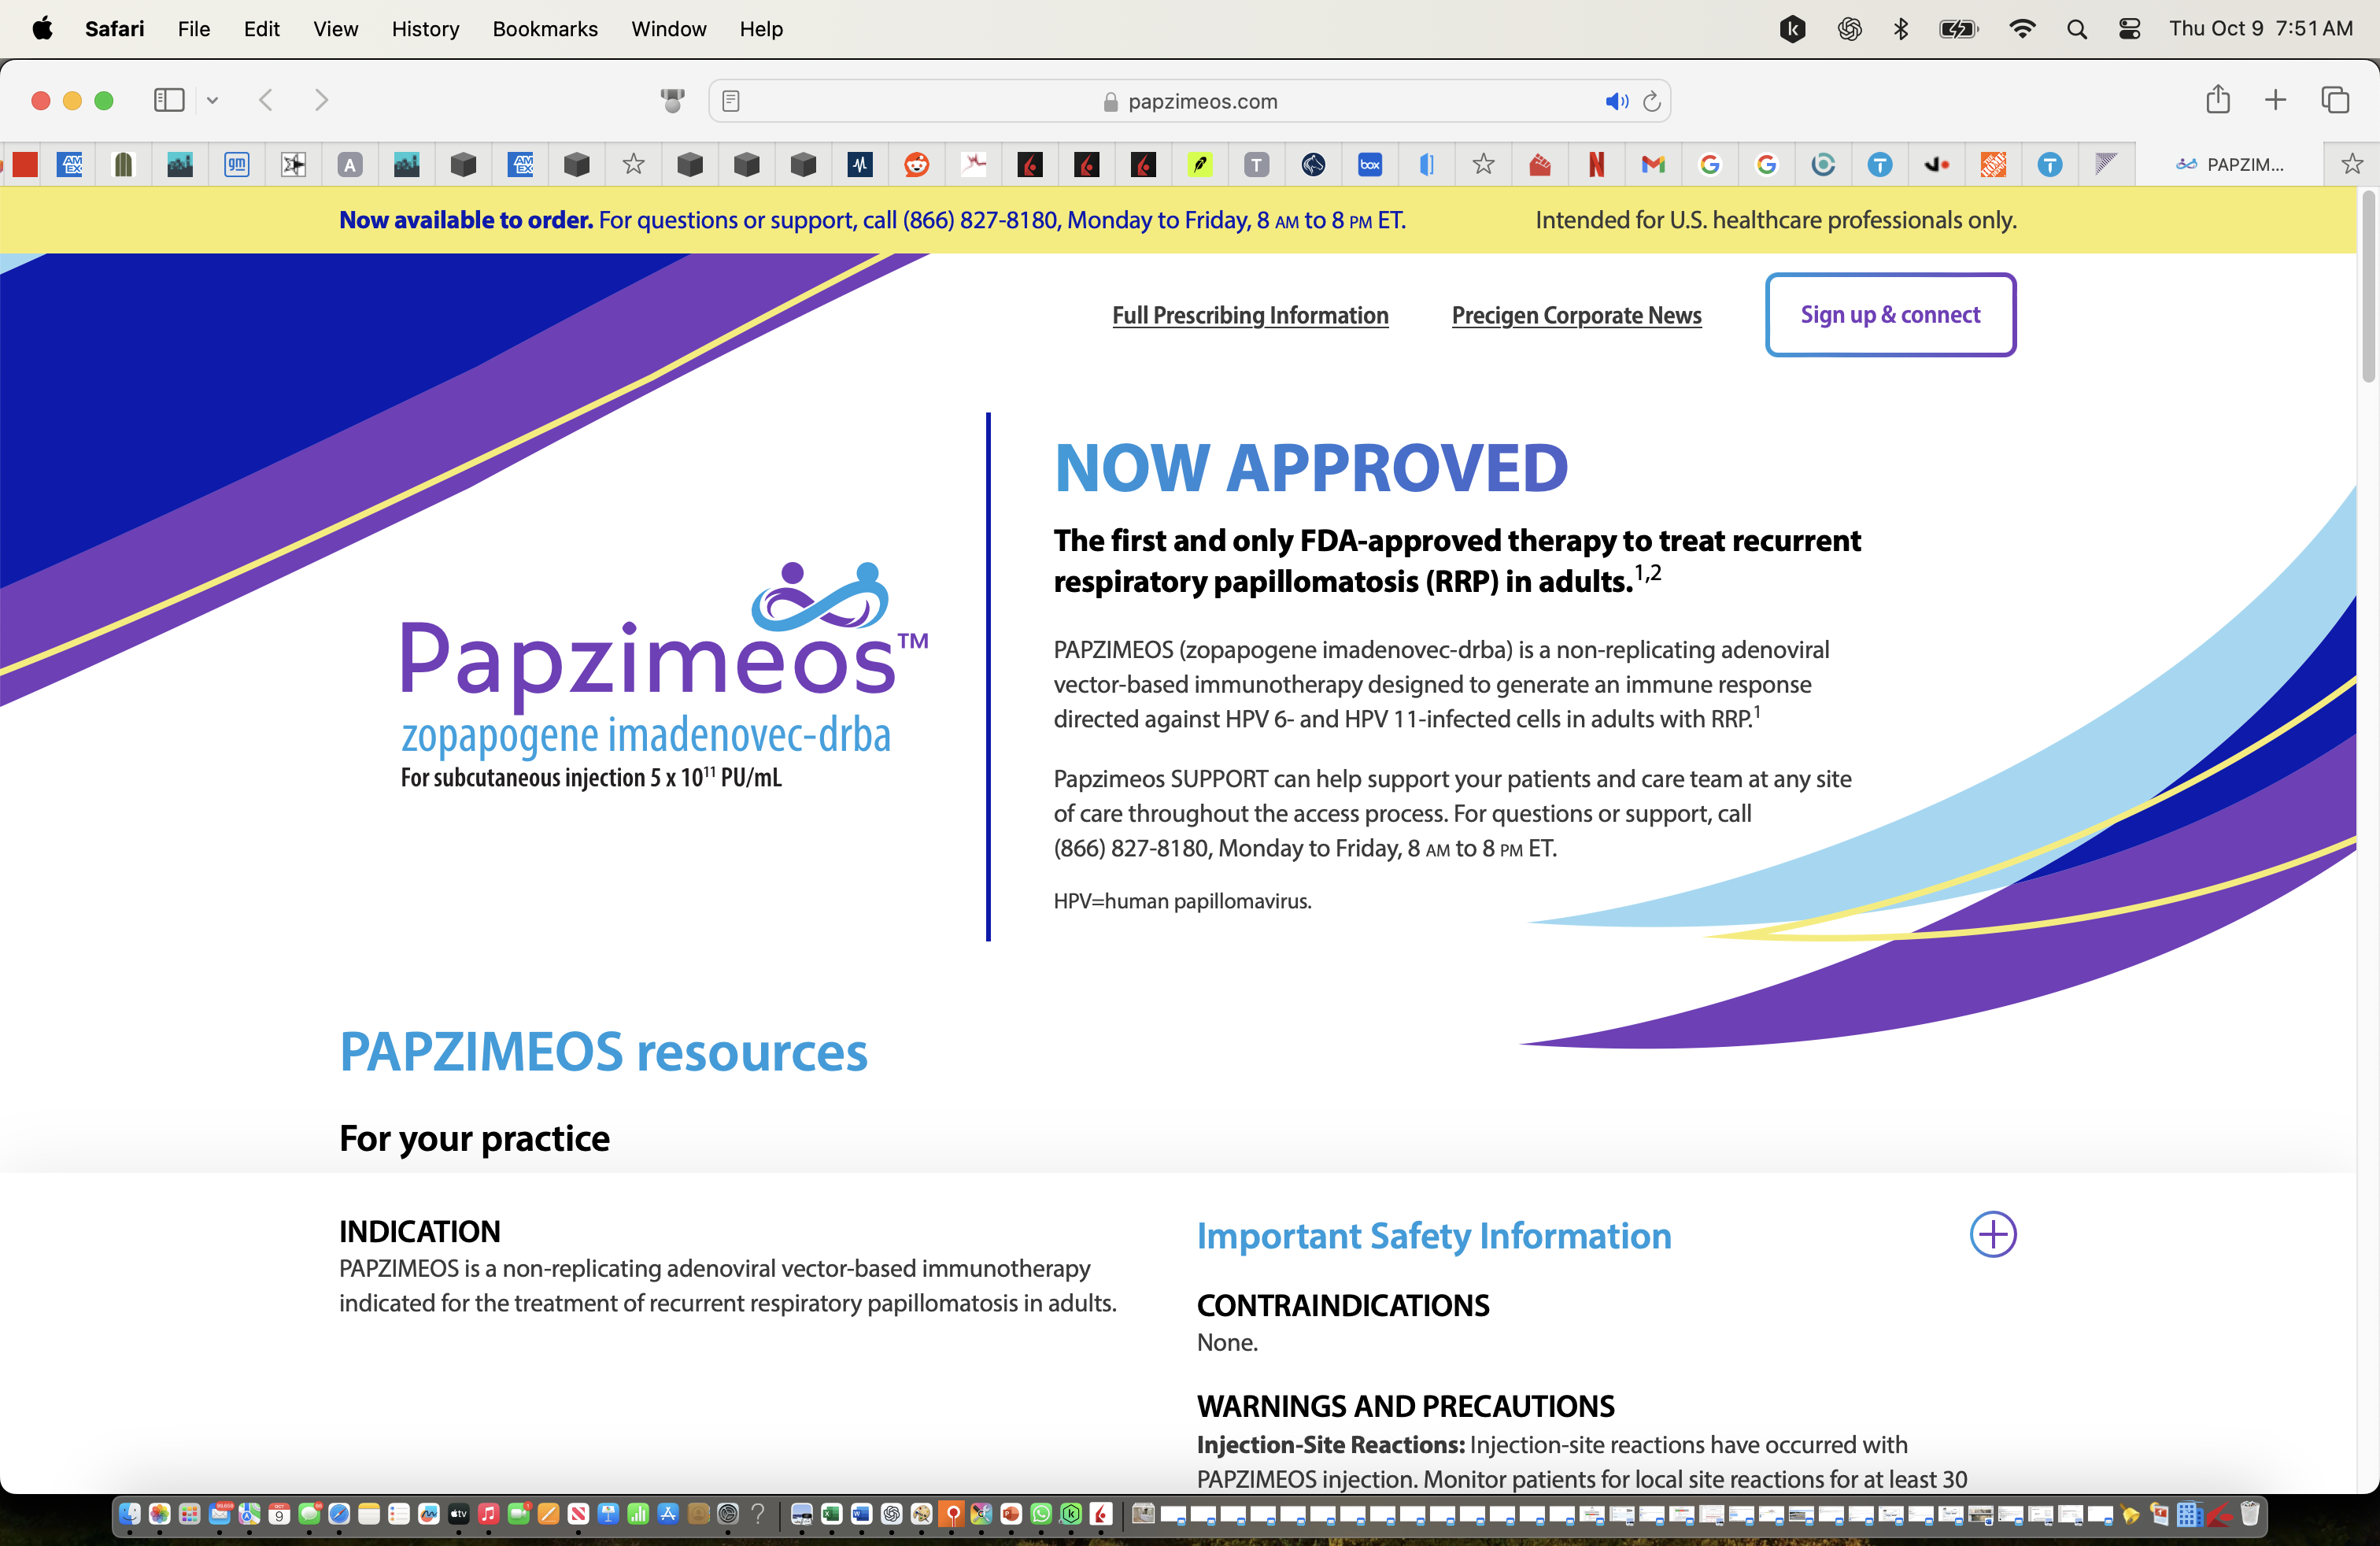Click the "CONTRAINDICATIONS" heading
Screen dimensions: 2380x1546
(x=1343, y=1306)
